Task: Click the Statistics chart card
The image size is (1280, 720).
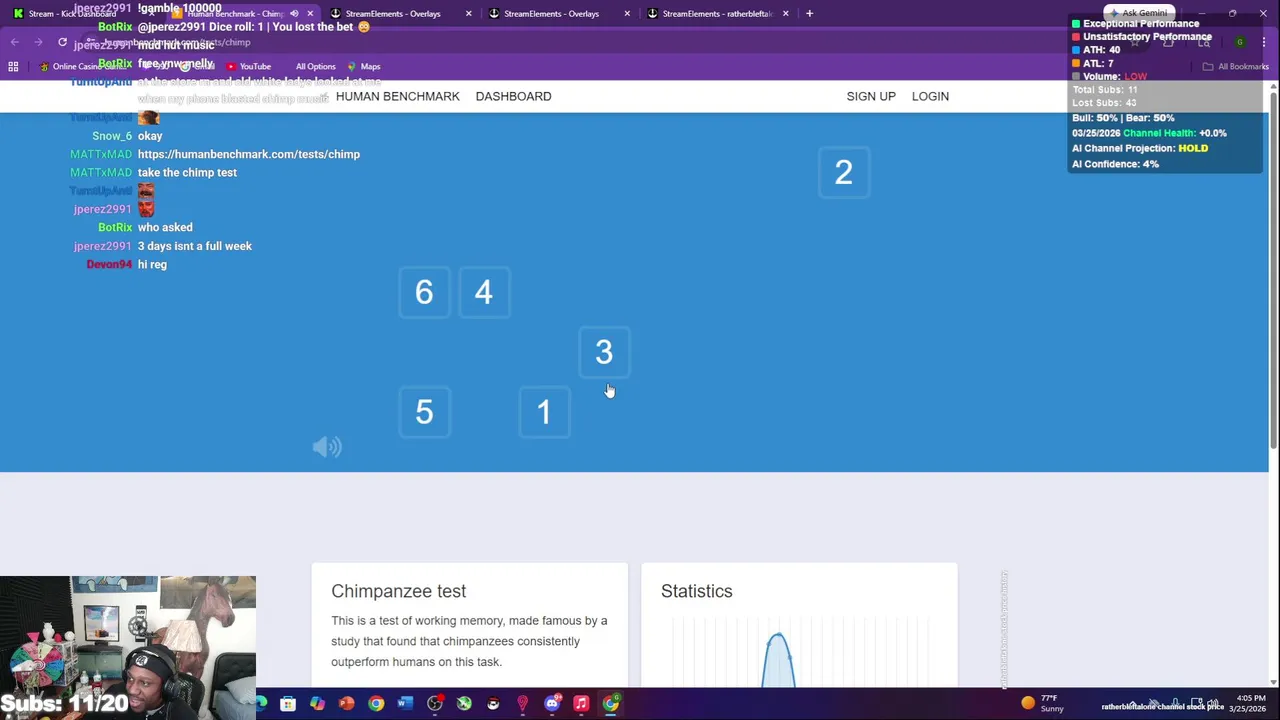Action: (799, 625)
